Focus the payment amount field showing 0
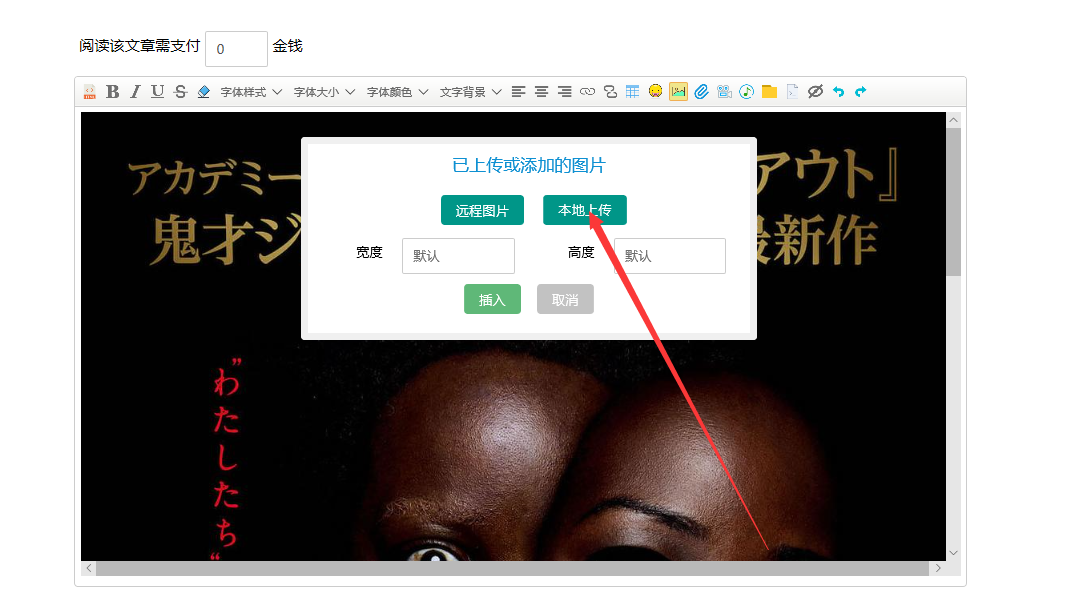The width and height of the screenshot is (1078, 600). coord(236,49)
